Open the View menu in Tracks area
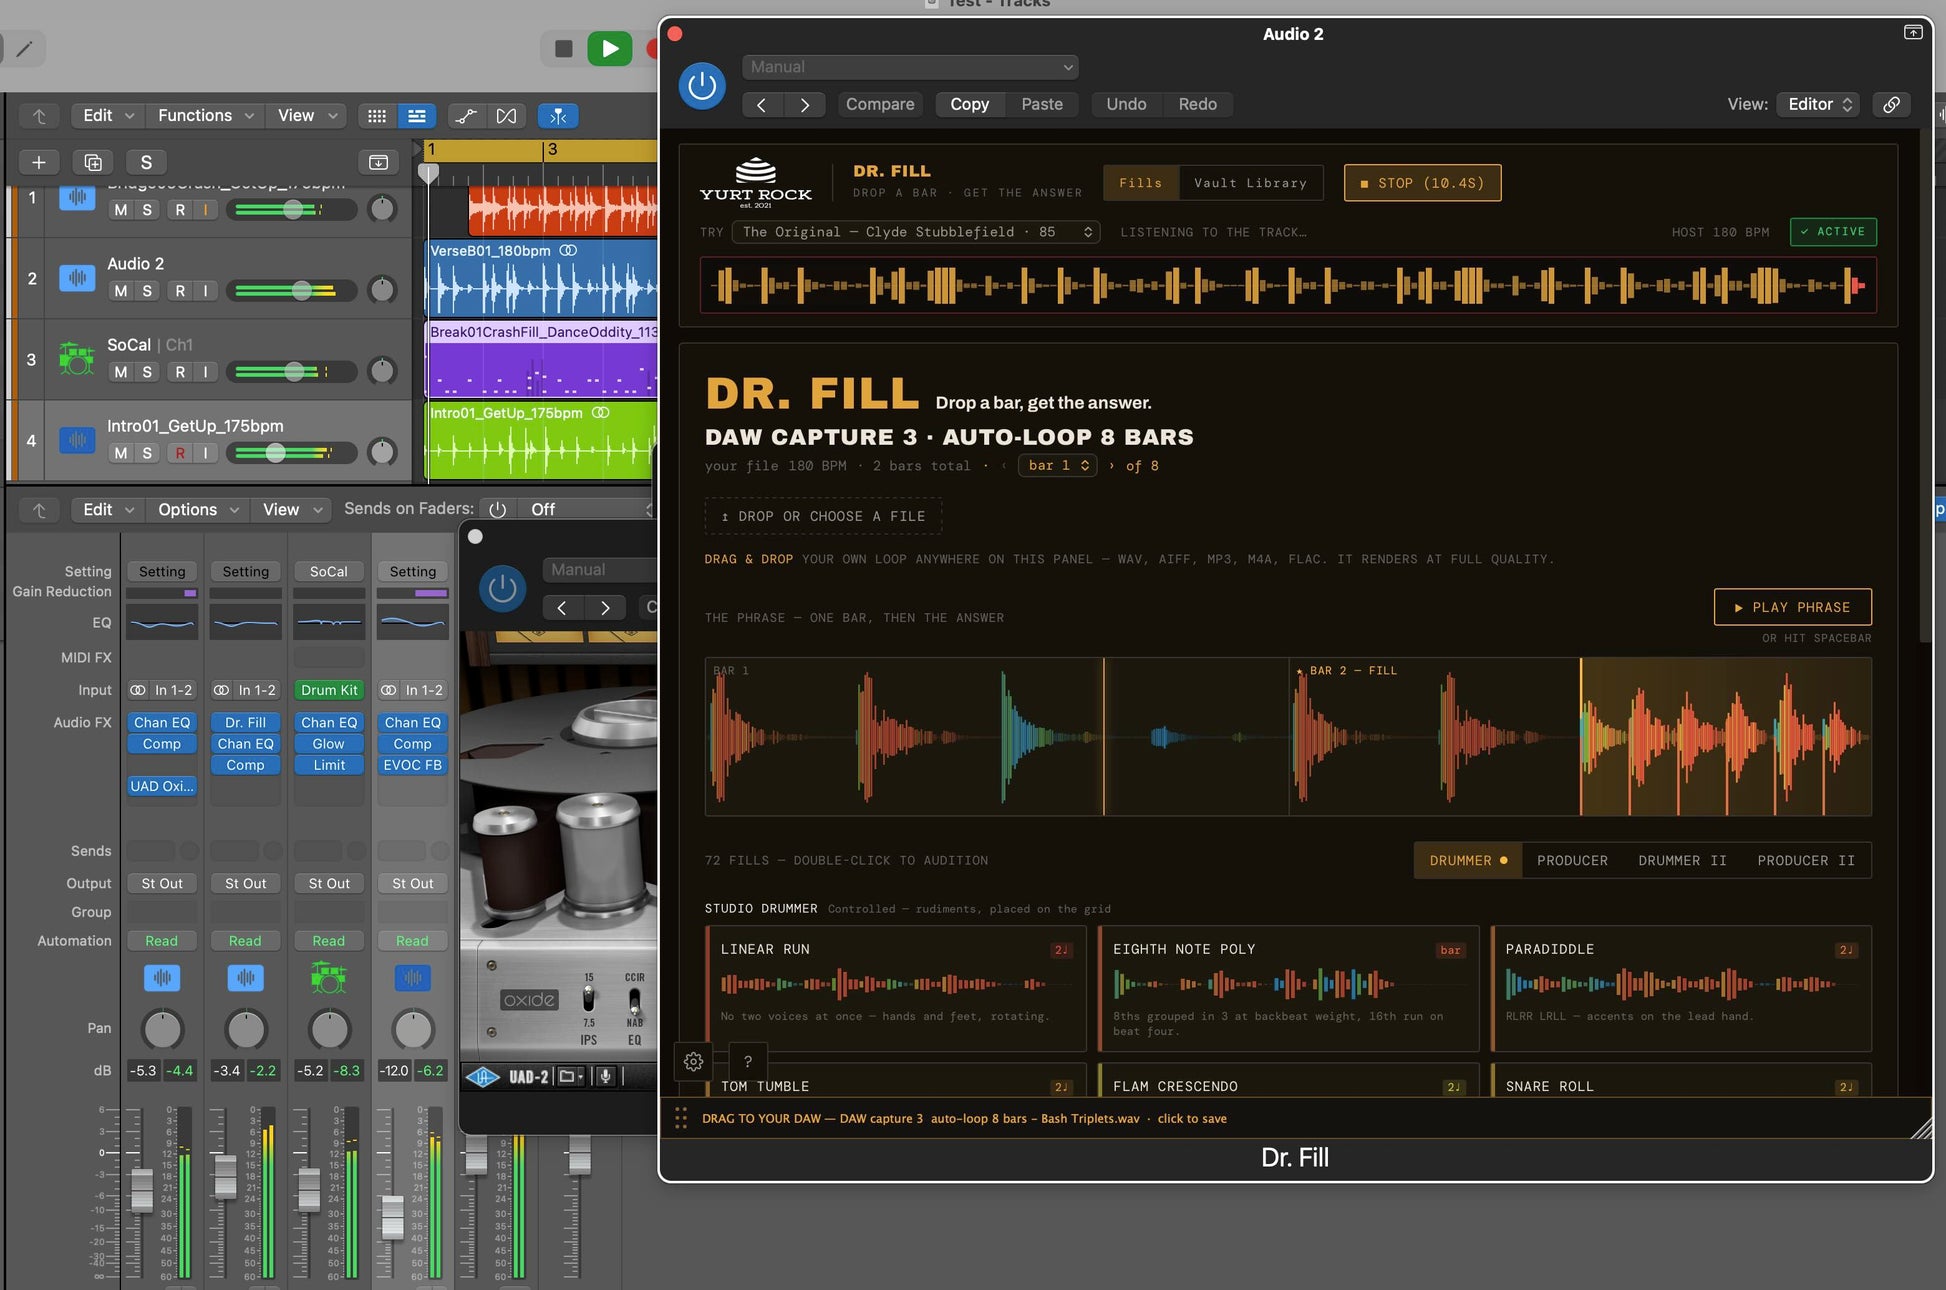1946x1290 pixels. click(x=306, y=116)
